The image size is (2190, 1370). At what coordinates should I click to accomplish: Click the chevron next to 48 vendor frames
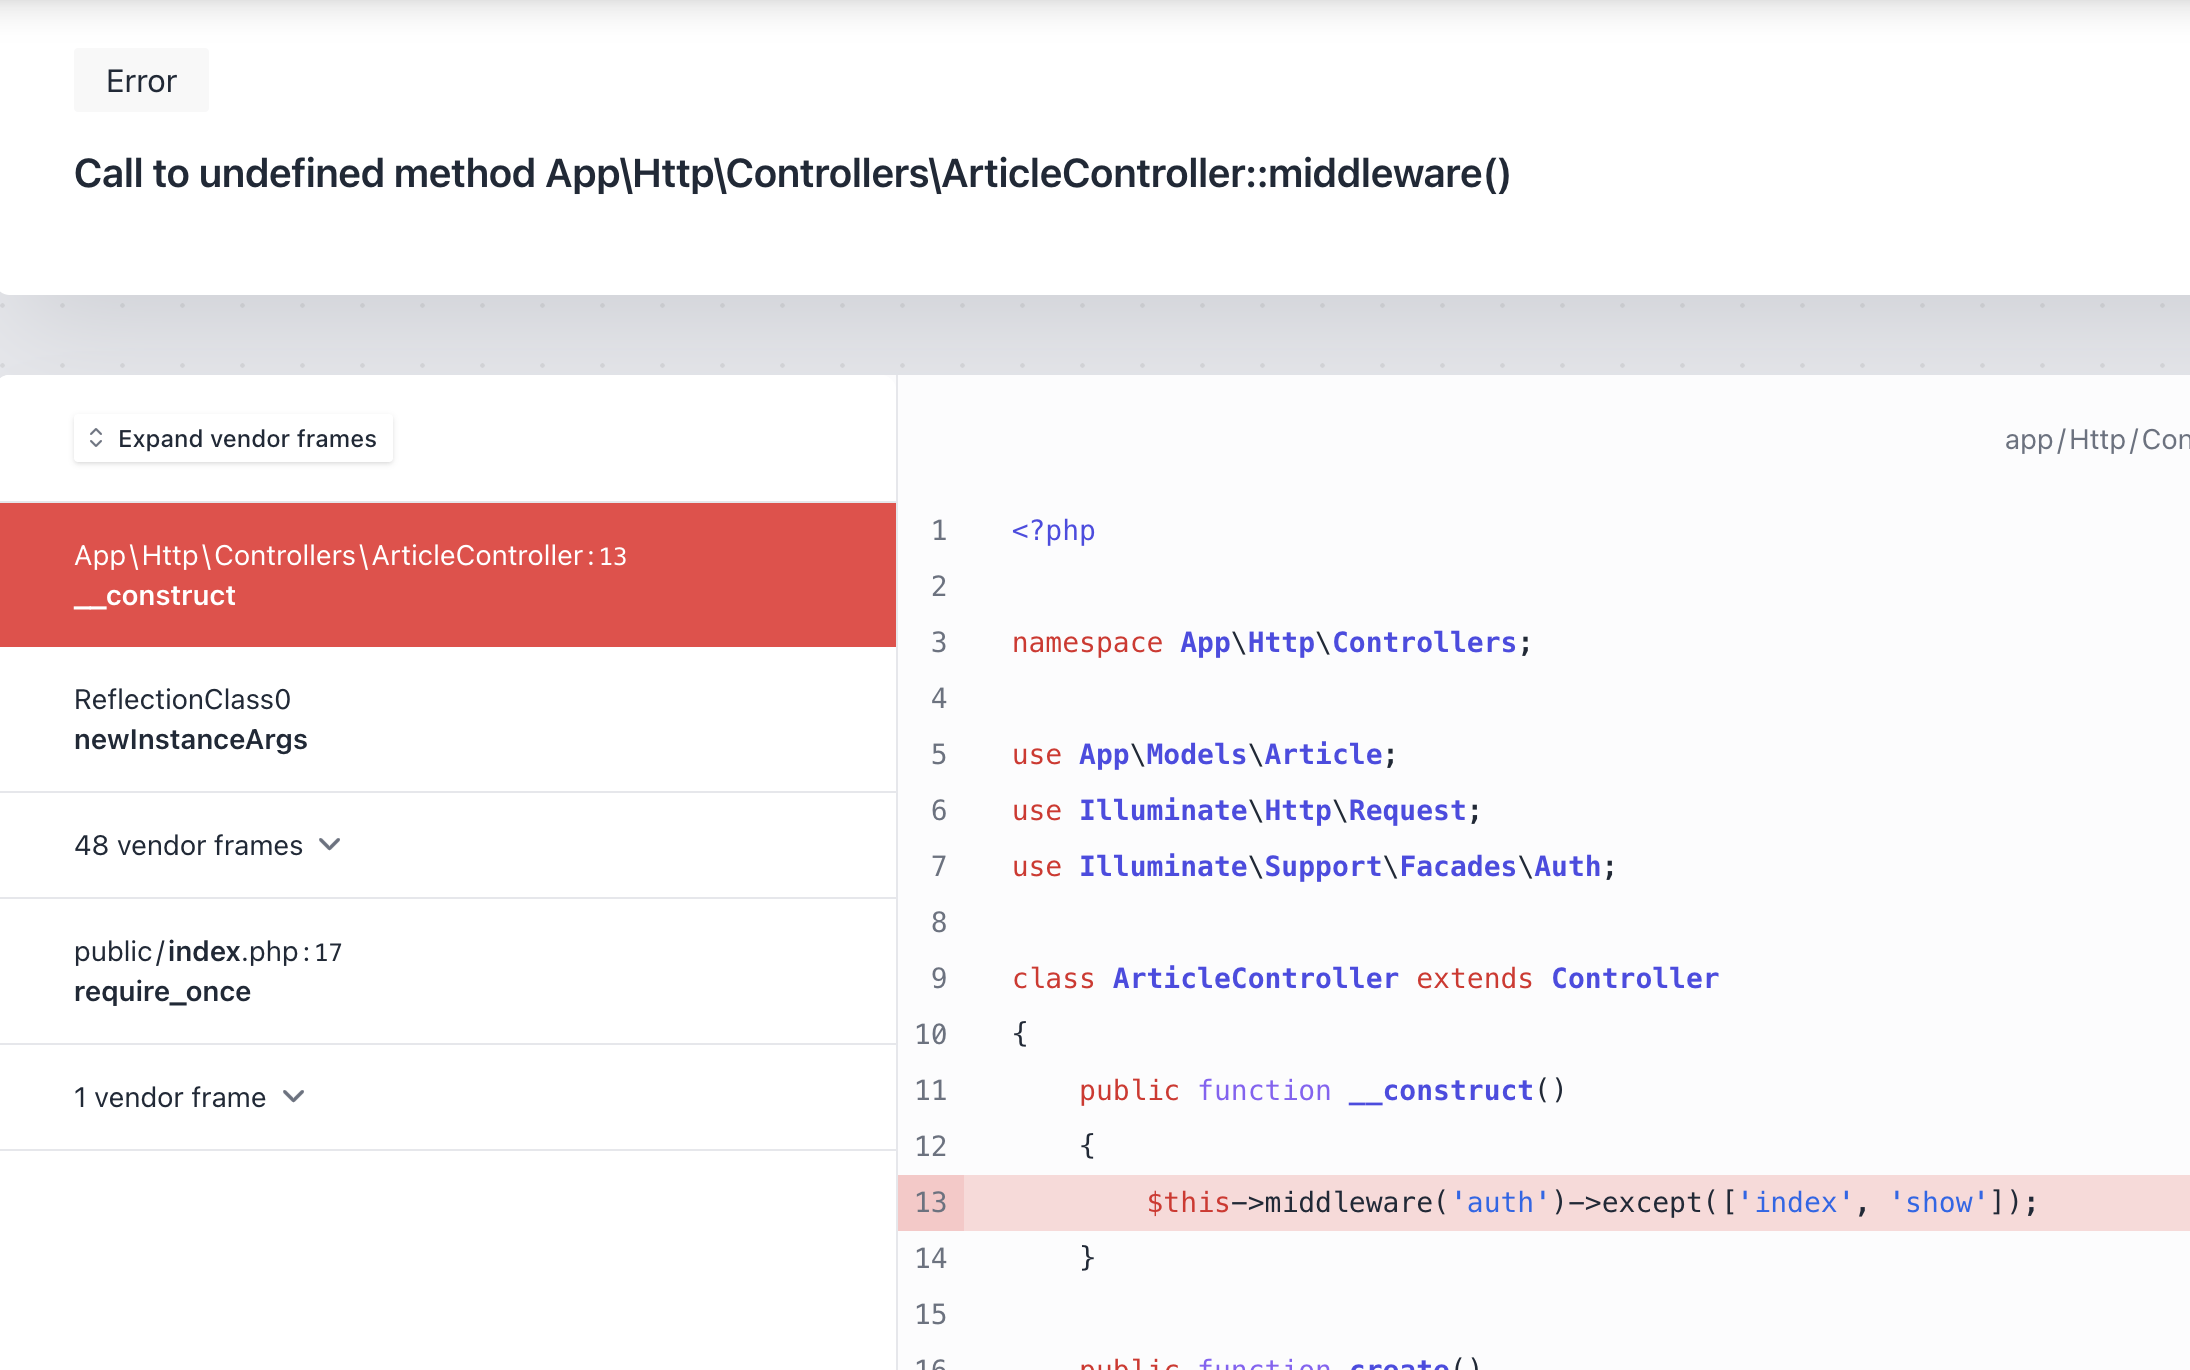(x=330, y=845)
